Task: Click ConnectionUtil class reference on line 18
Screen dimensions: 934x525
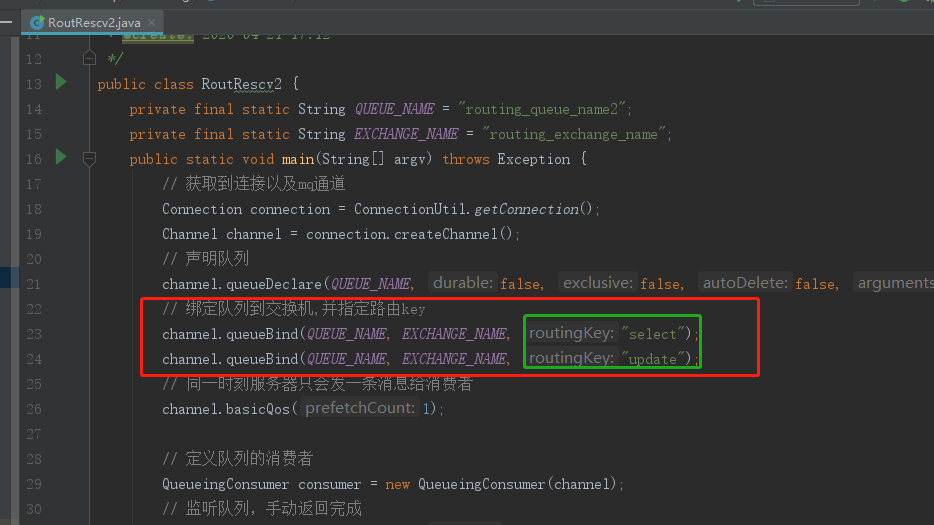Action: pyautogui.click(x=410, y=209)
